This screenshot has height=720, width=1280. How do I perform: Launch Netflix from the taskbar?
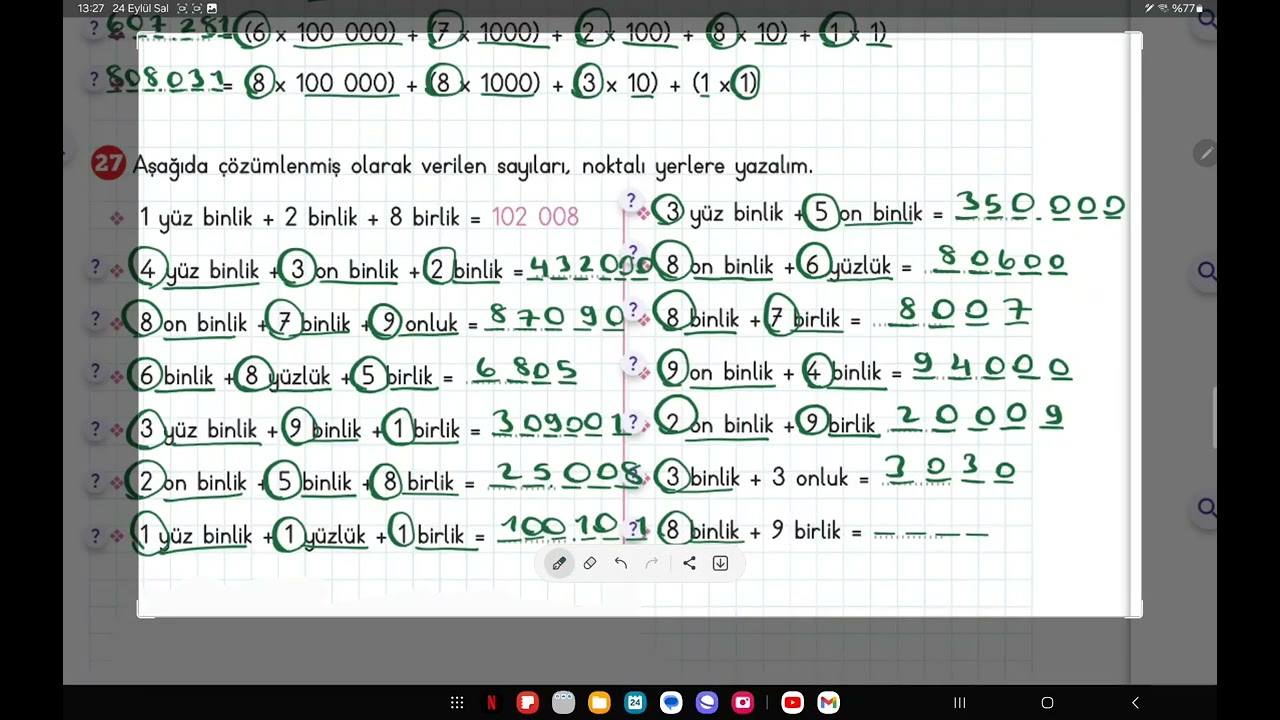point(491,703)
